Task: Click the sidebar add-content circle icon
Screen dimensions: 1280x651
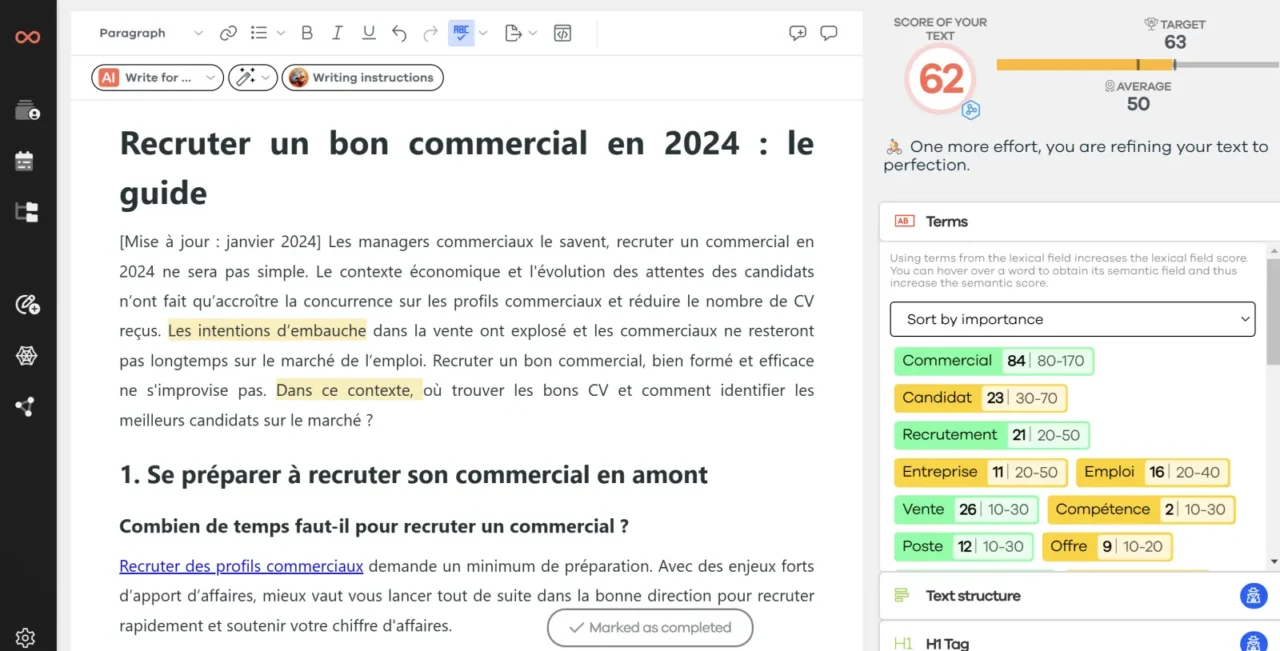Action: click(x=27, y=305)
